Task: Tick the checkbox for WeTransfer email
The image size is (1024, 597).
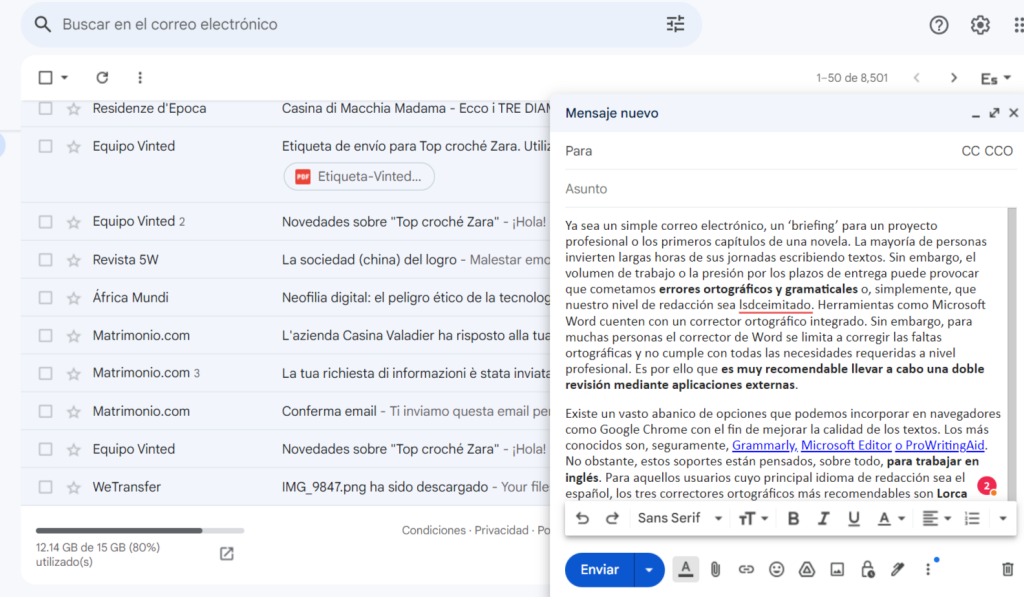Action: point(45,487)
